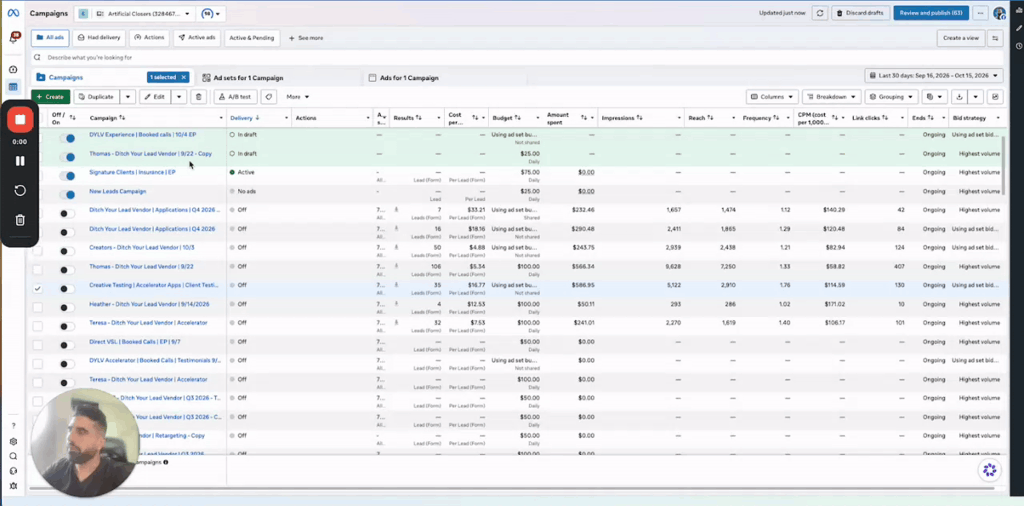
Task: Open the help question mark icon
Action: point(13,426)
